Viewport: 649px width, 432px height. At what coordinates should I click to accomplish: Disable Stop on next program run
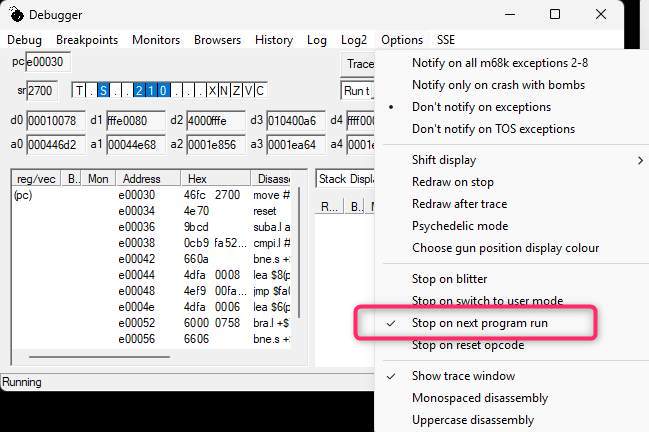click(x=479, y=323)
